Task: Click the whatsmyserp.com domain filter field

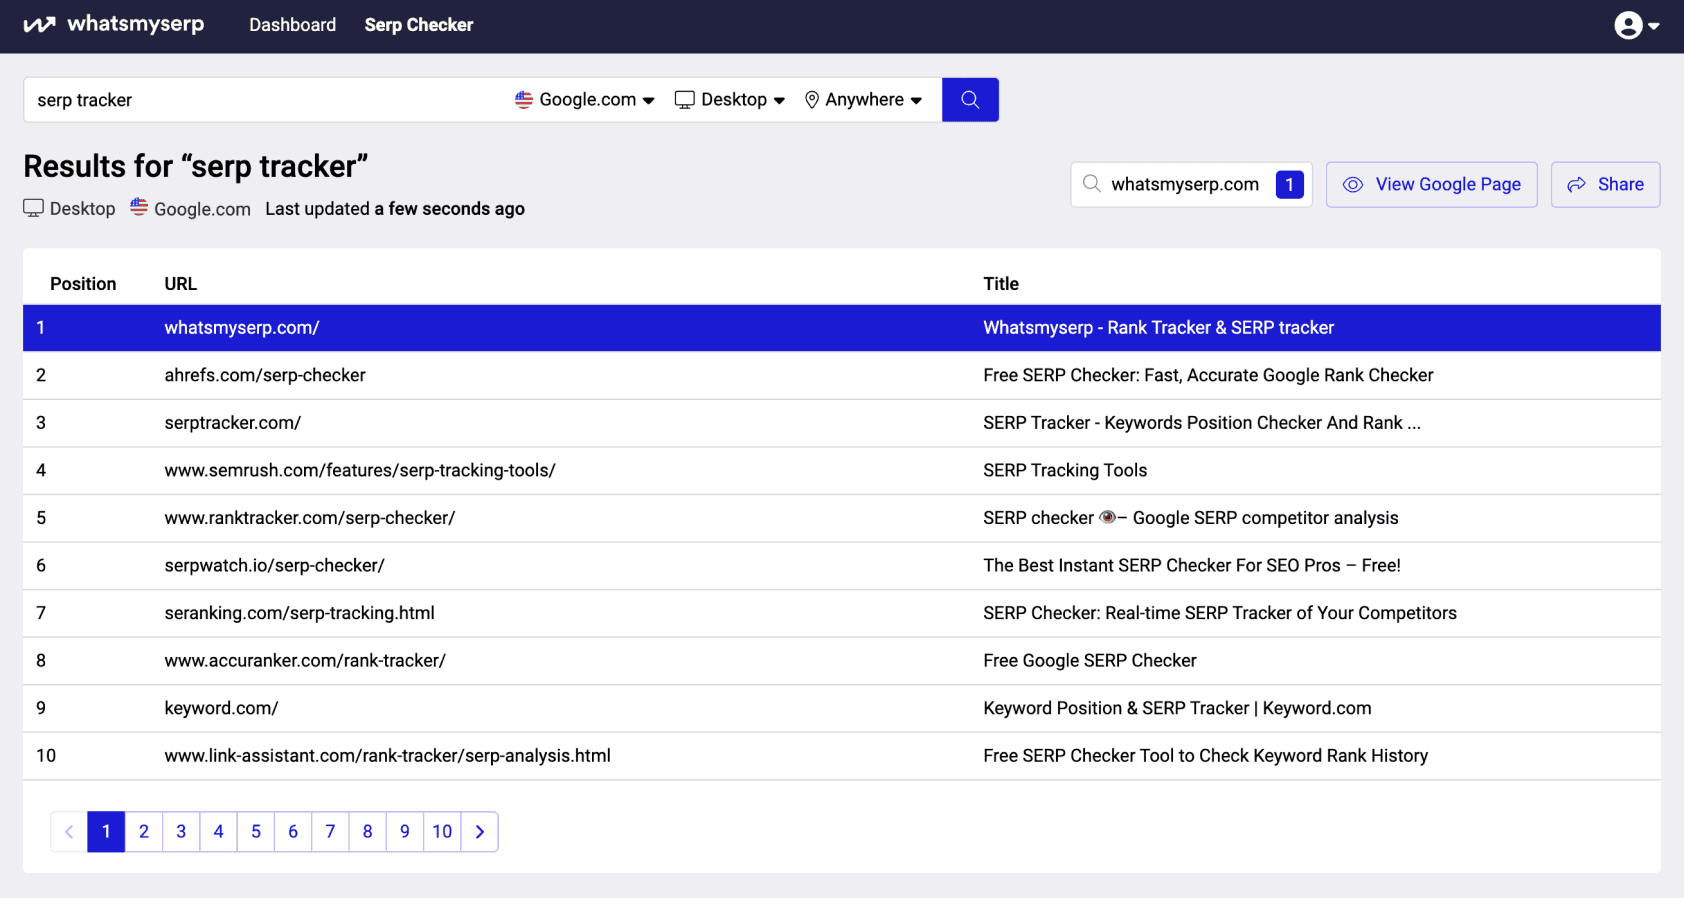Action: click(1184, 185)
